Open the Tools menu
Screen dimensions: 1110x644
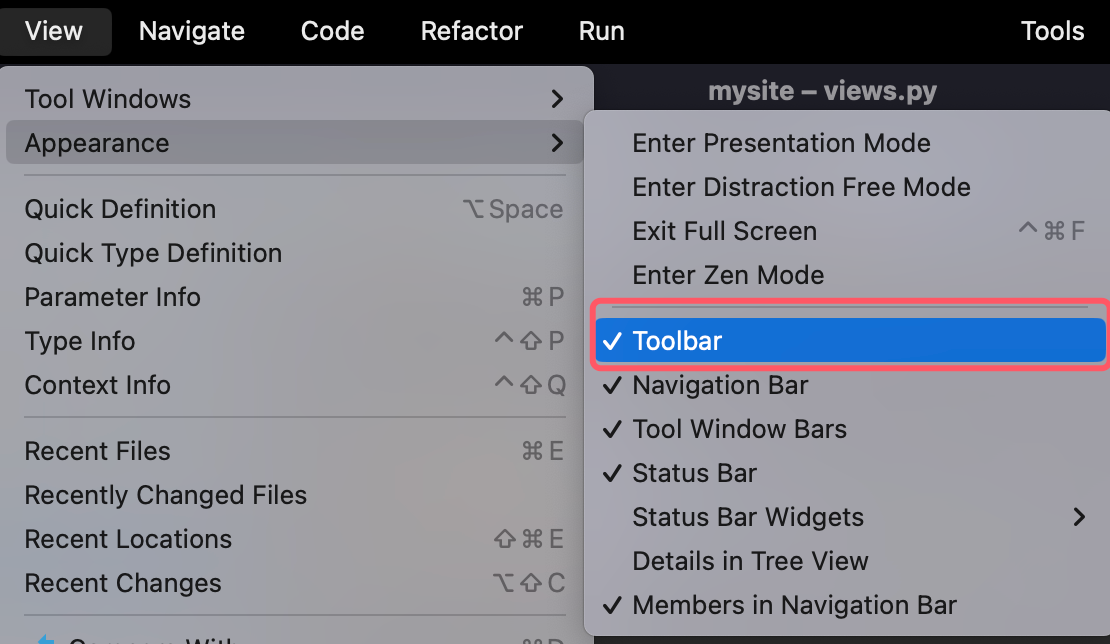(x=1052, y=31)
